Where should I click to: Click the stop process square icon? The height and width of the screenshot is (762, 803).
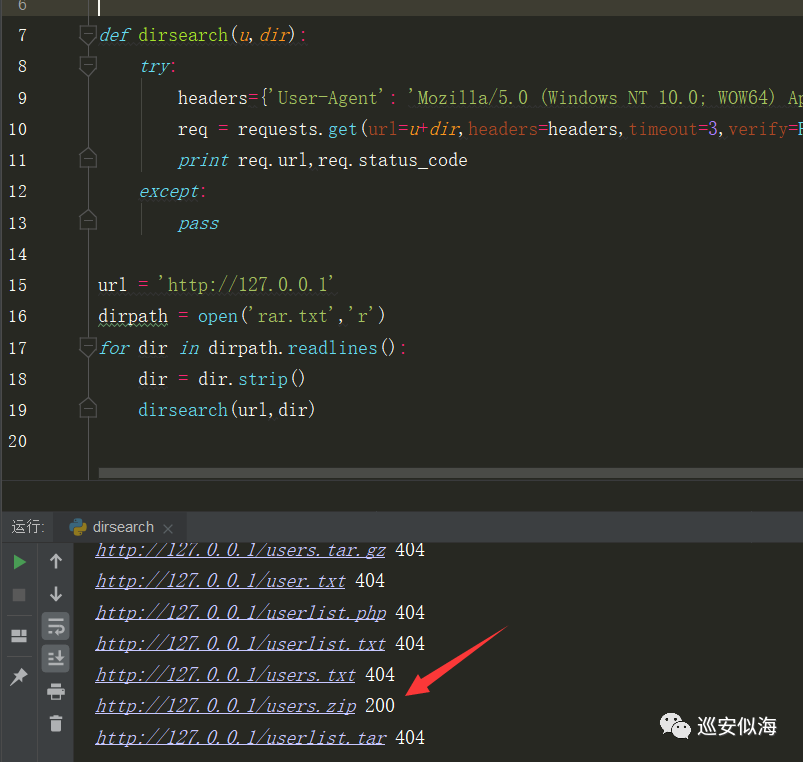(19, 595)
